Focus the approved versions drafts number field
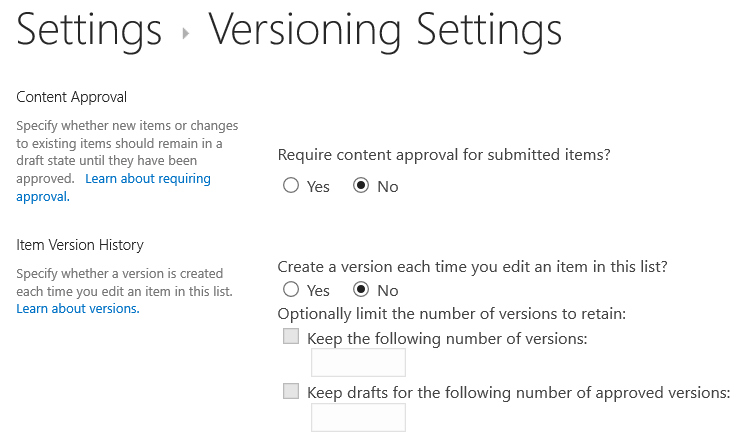 tap(358, 418)
